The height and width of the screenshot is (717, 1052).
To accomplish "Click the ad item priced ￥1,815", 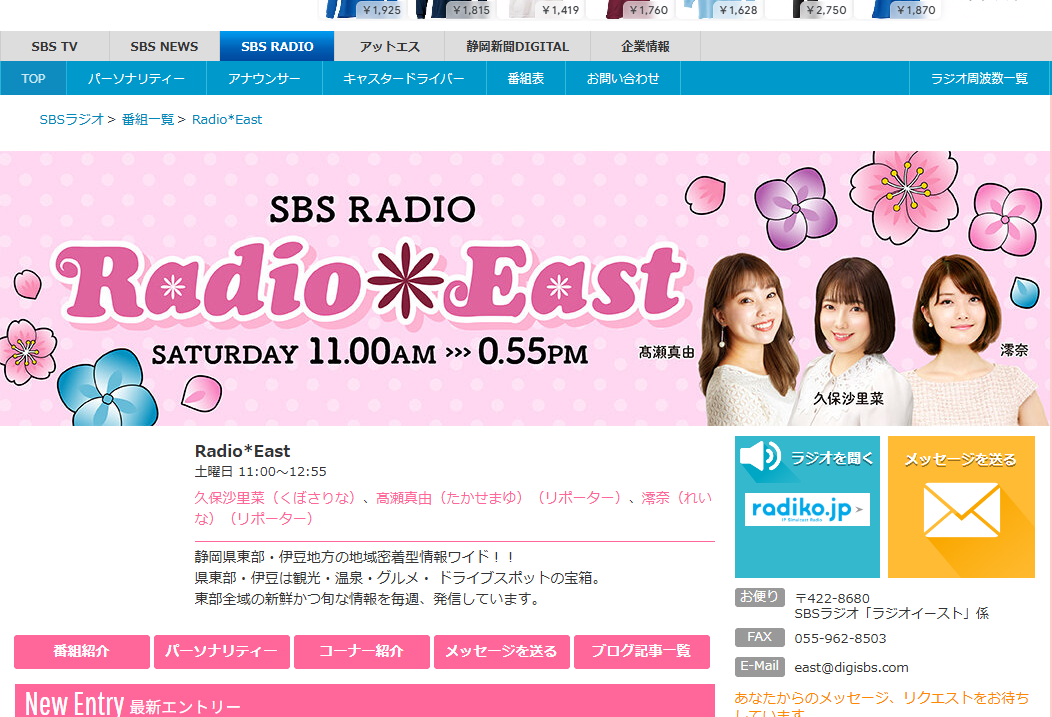I will 454,9.
